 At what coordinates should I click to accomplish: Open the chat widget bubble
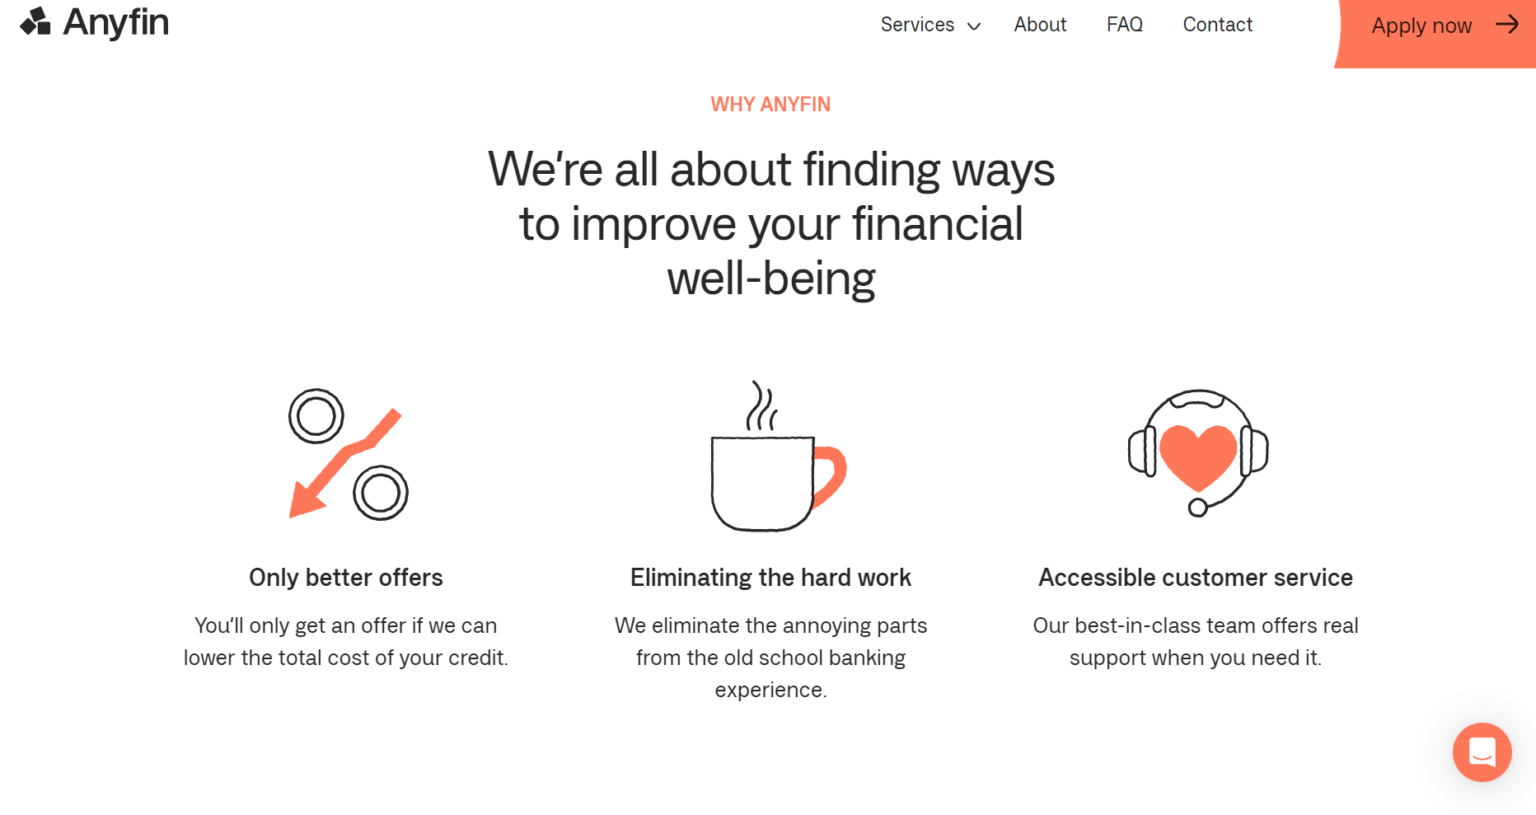(1482, 752)
